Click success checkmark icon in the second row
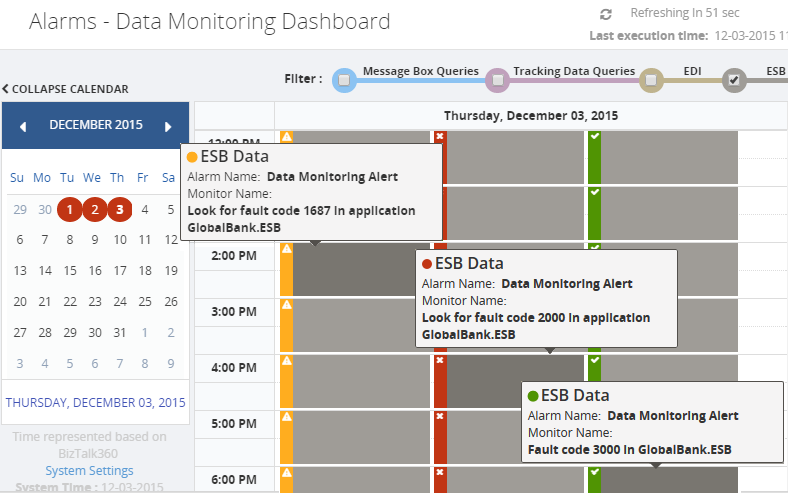788x493 pixels. point(595,192)
